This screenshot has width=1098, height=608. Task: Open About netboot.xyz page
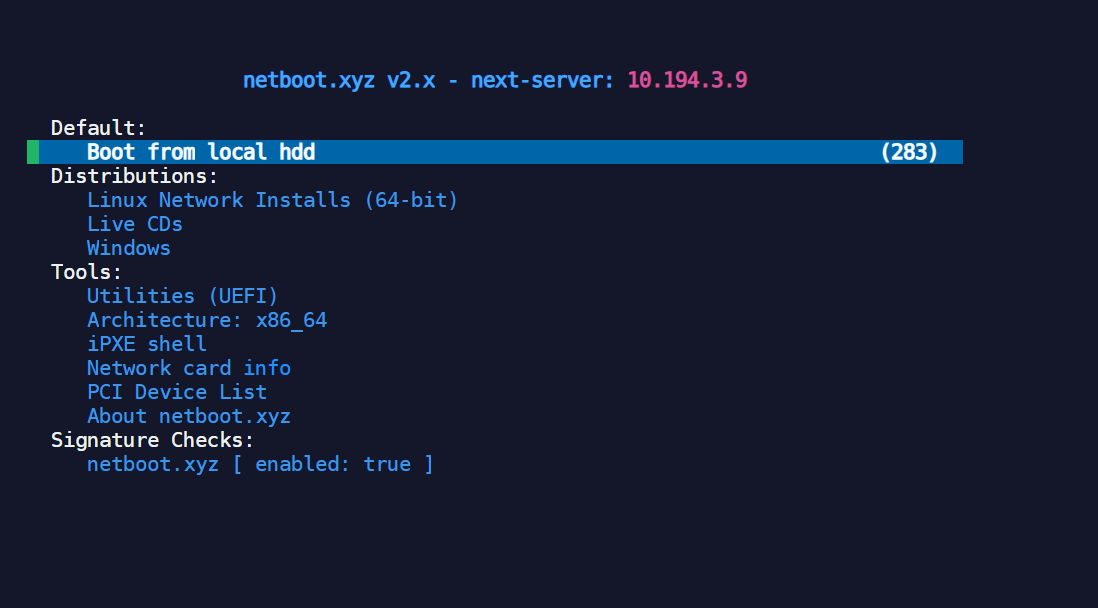pyautogui.click(x=188, y=416)
